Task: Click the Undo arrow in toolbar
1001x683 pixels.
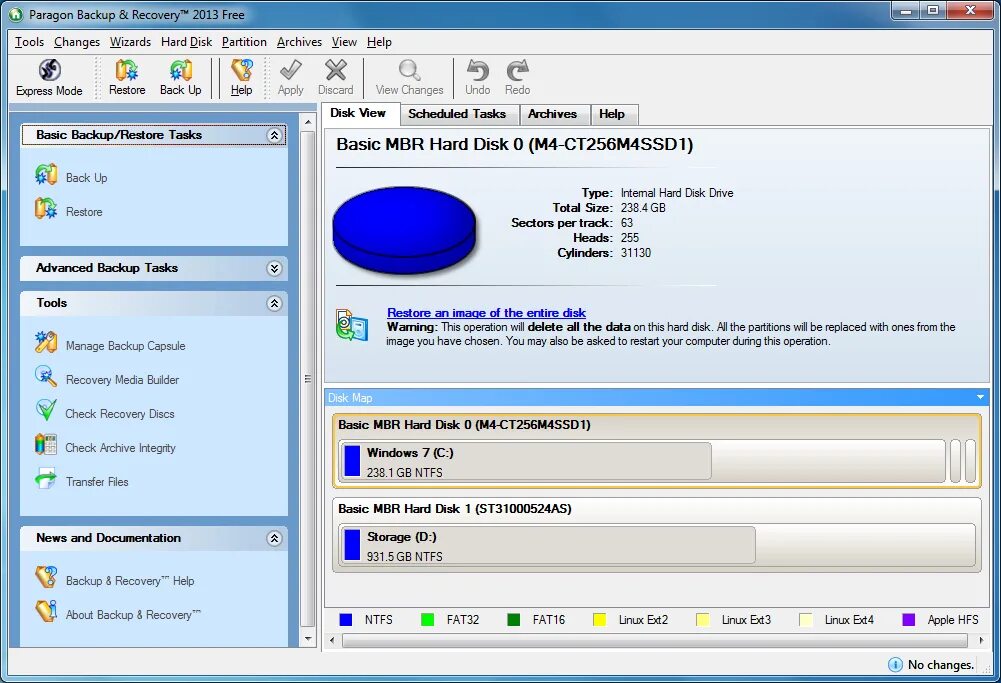Action: click(x=478, y=78)
